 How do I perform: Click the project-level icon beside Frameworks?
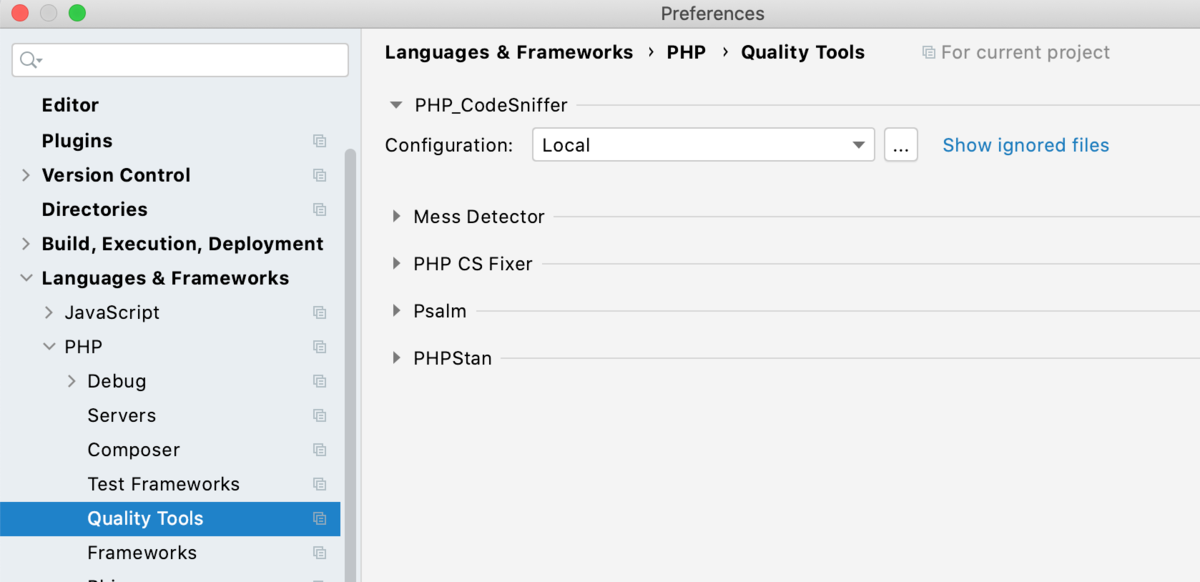click(320, 553)
